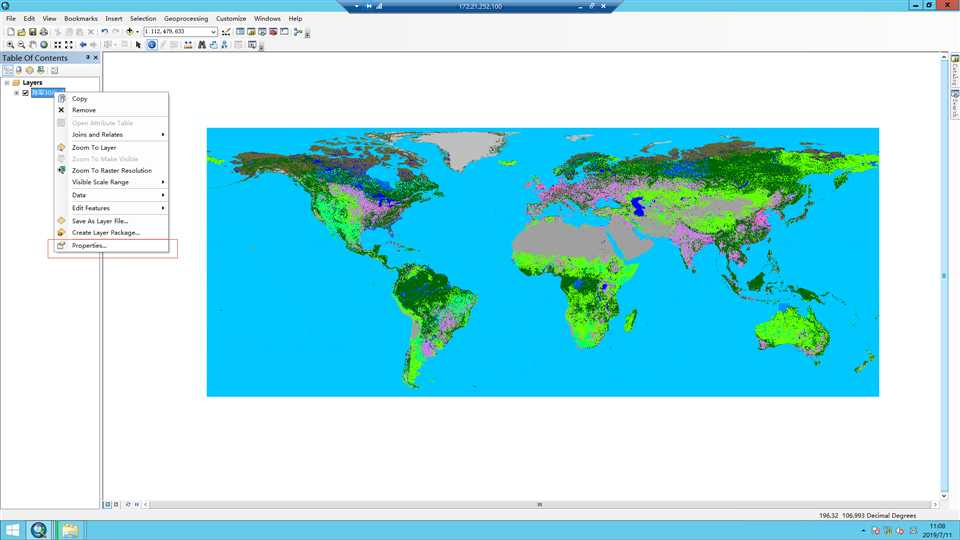Switch to List By Selection view
960x540 pixels.
coord(40,70)
